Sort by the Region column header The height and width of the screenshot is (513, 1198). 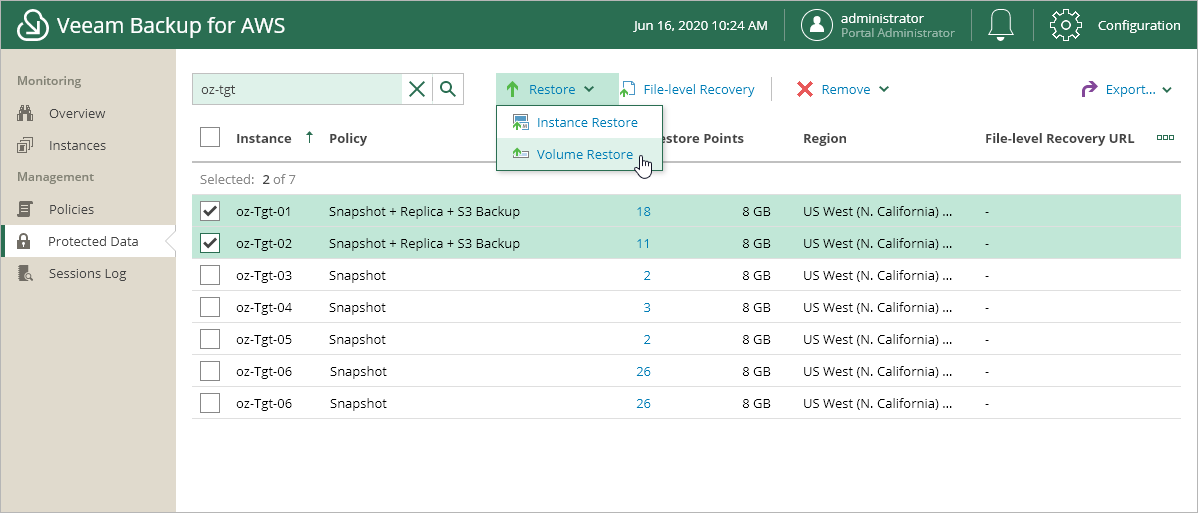point(824,138)
